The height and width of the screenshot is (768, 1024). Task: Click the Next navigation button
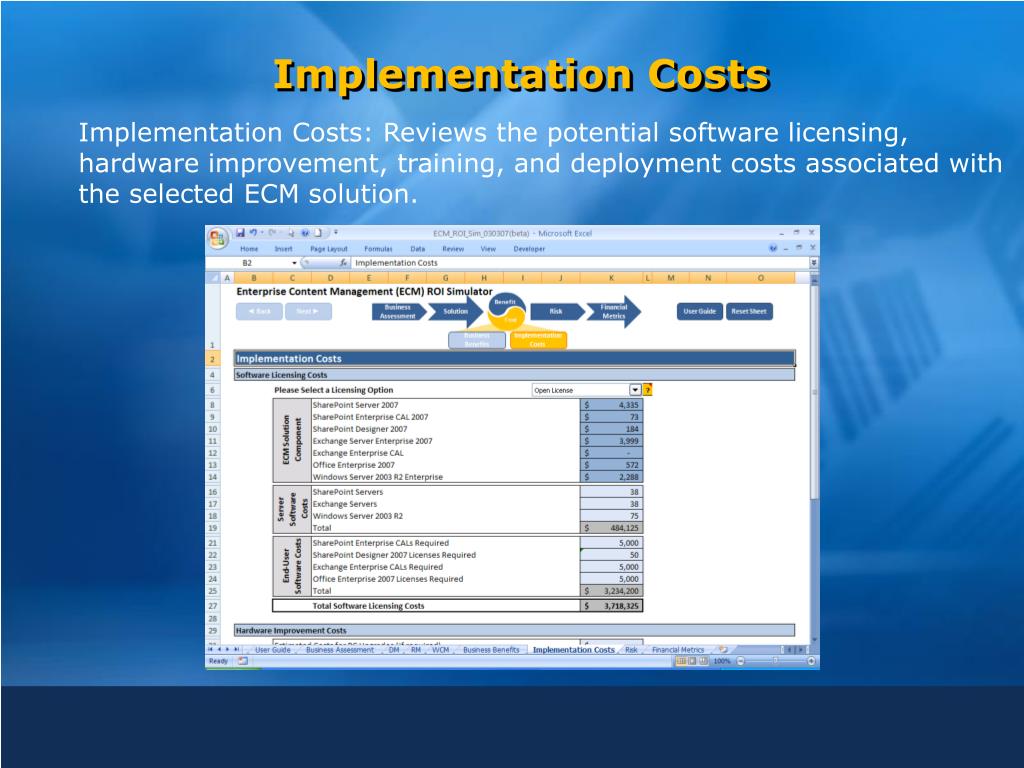click(308, 312)
